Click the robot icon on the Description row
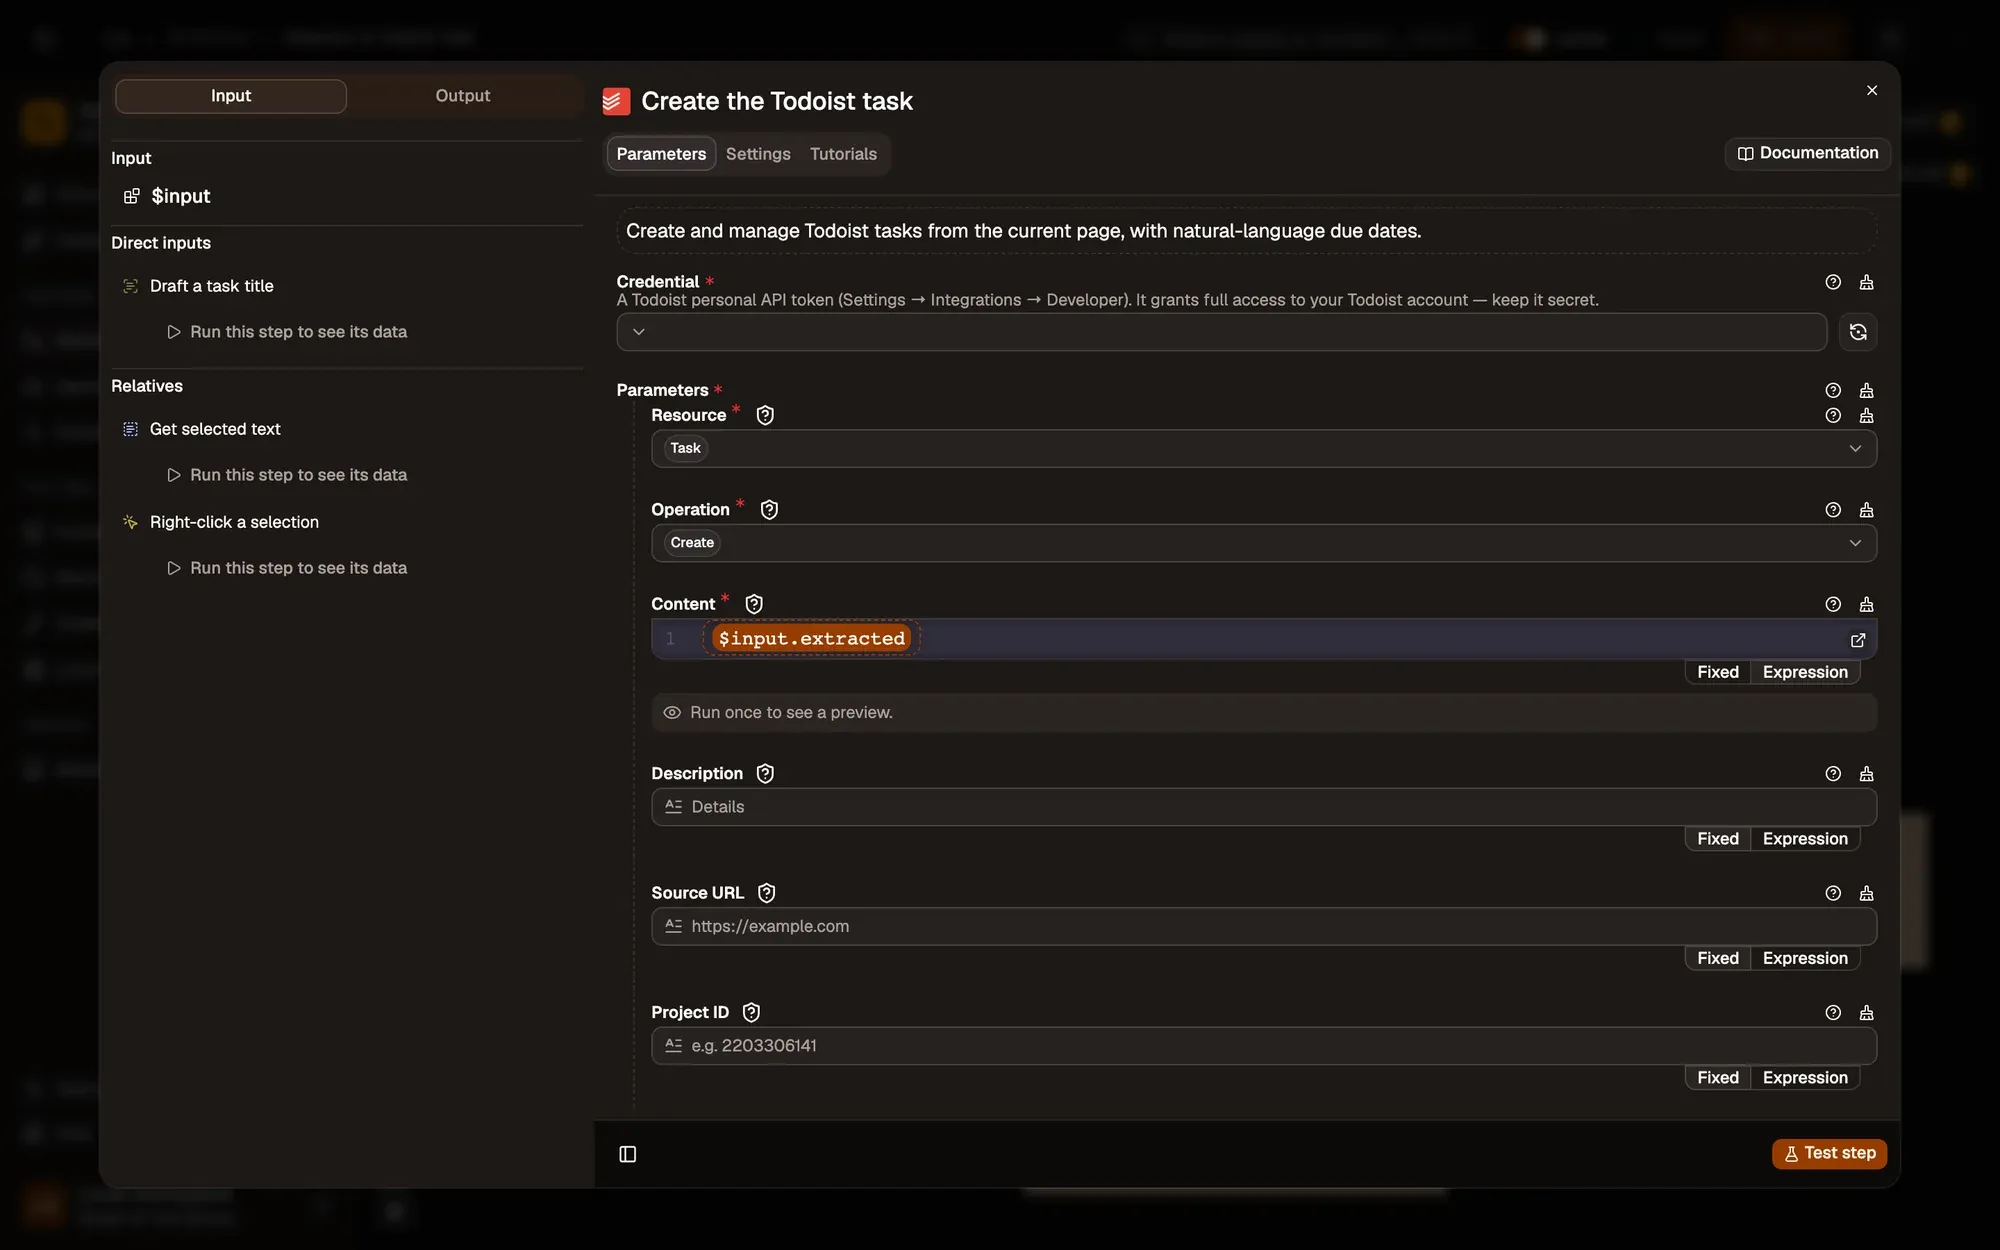Image resolution: width=2000 pixels, height=1250 pixels. [x=1866, y=774]
